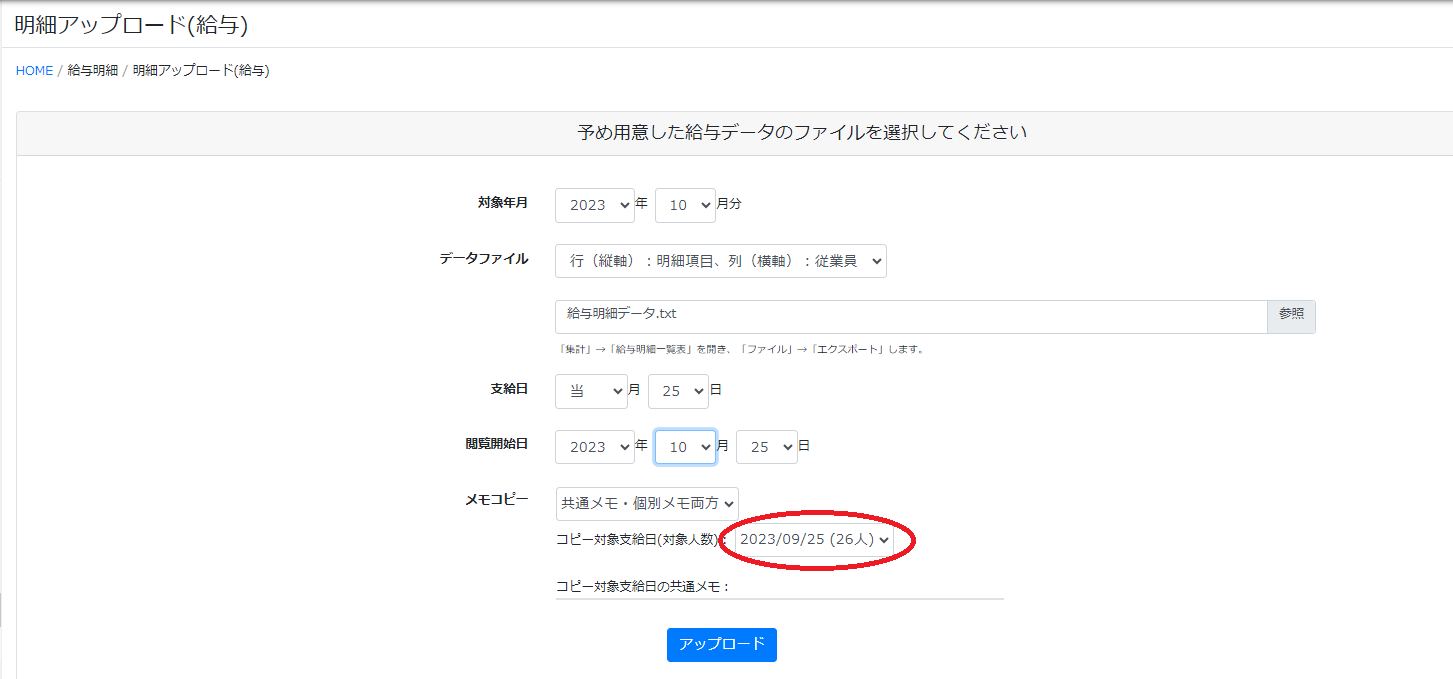The image size is (1453, 679).
Task: Expand the メモコピー dropdown 共通メモ・個別メモ両方
Action: [x=647, y=504]
